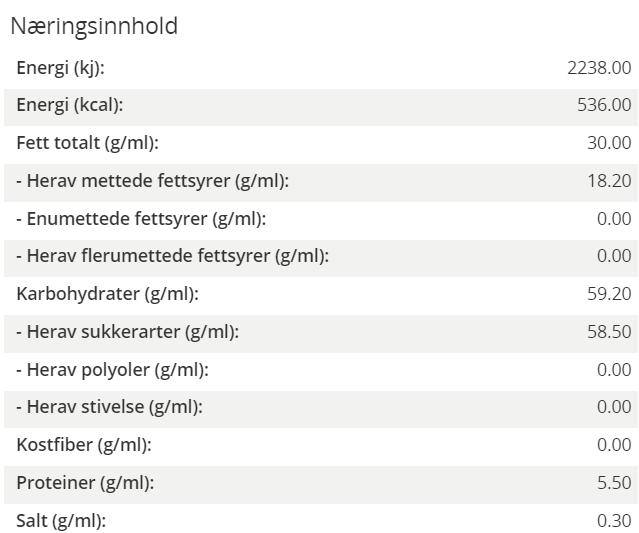Select the Herav sukkerarter label
This screenshot has width=639, height=533.
click(128, 332)
